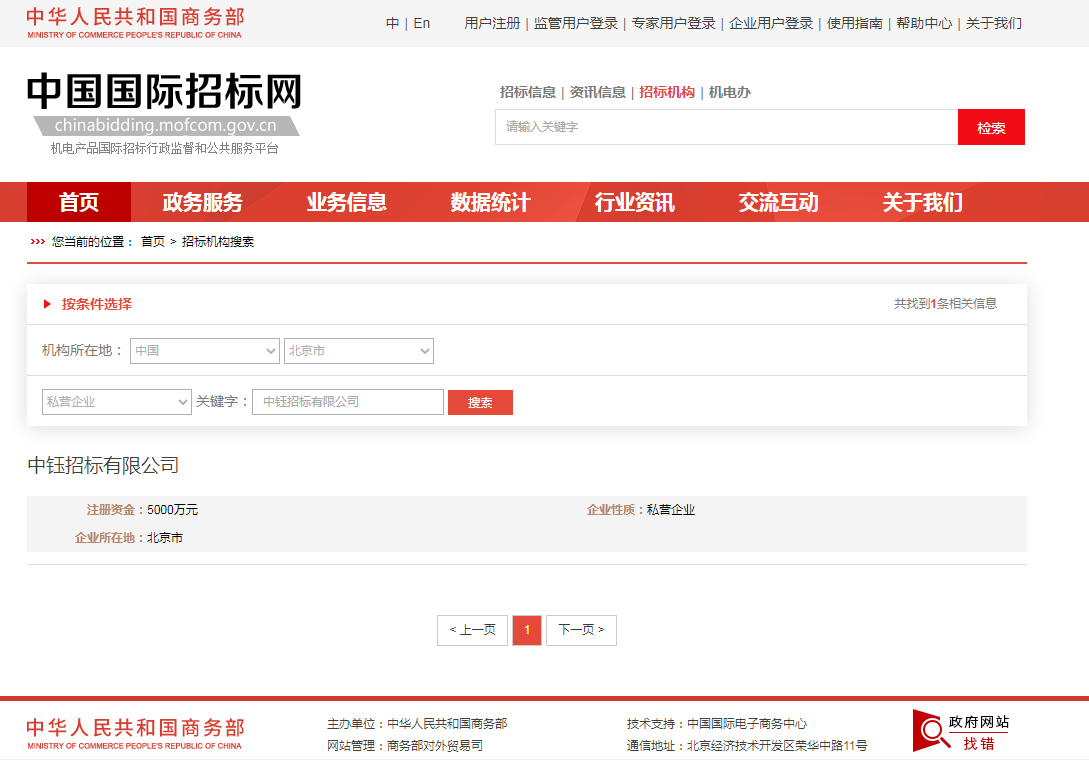This screenshot has width=1089, height=760.
Task: Click the Ministry of Commerce header logo
Action: pos(135,23)
